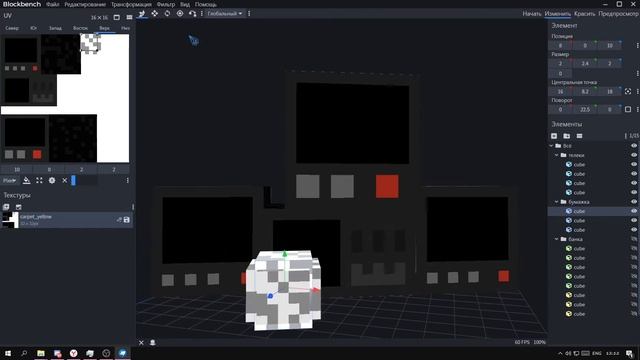Open the Трансформация menu
The image size is (640, 360).
click(x=131, y=4)
